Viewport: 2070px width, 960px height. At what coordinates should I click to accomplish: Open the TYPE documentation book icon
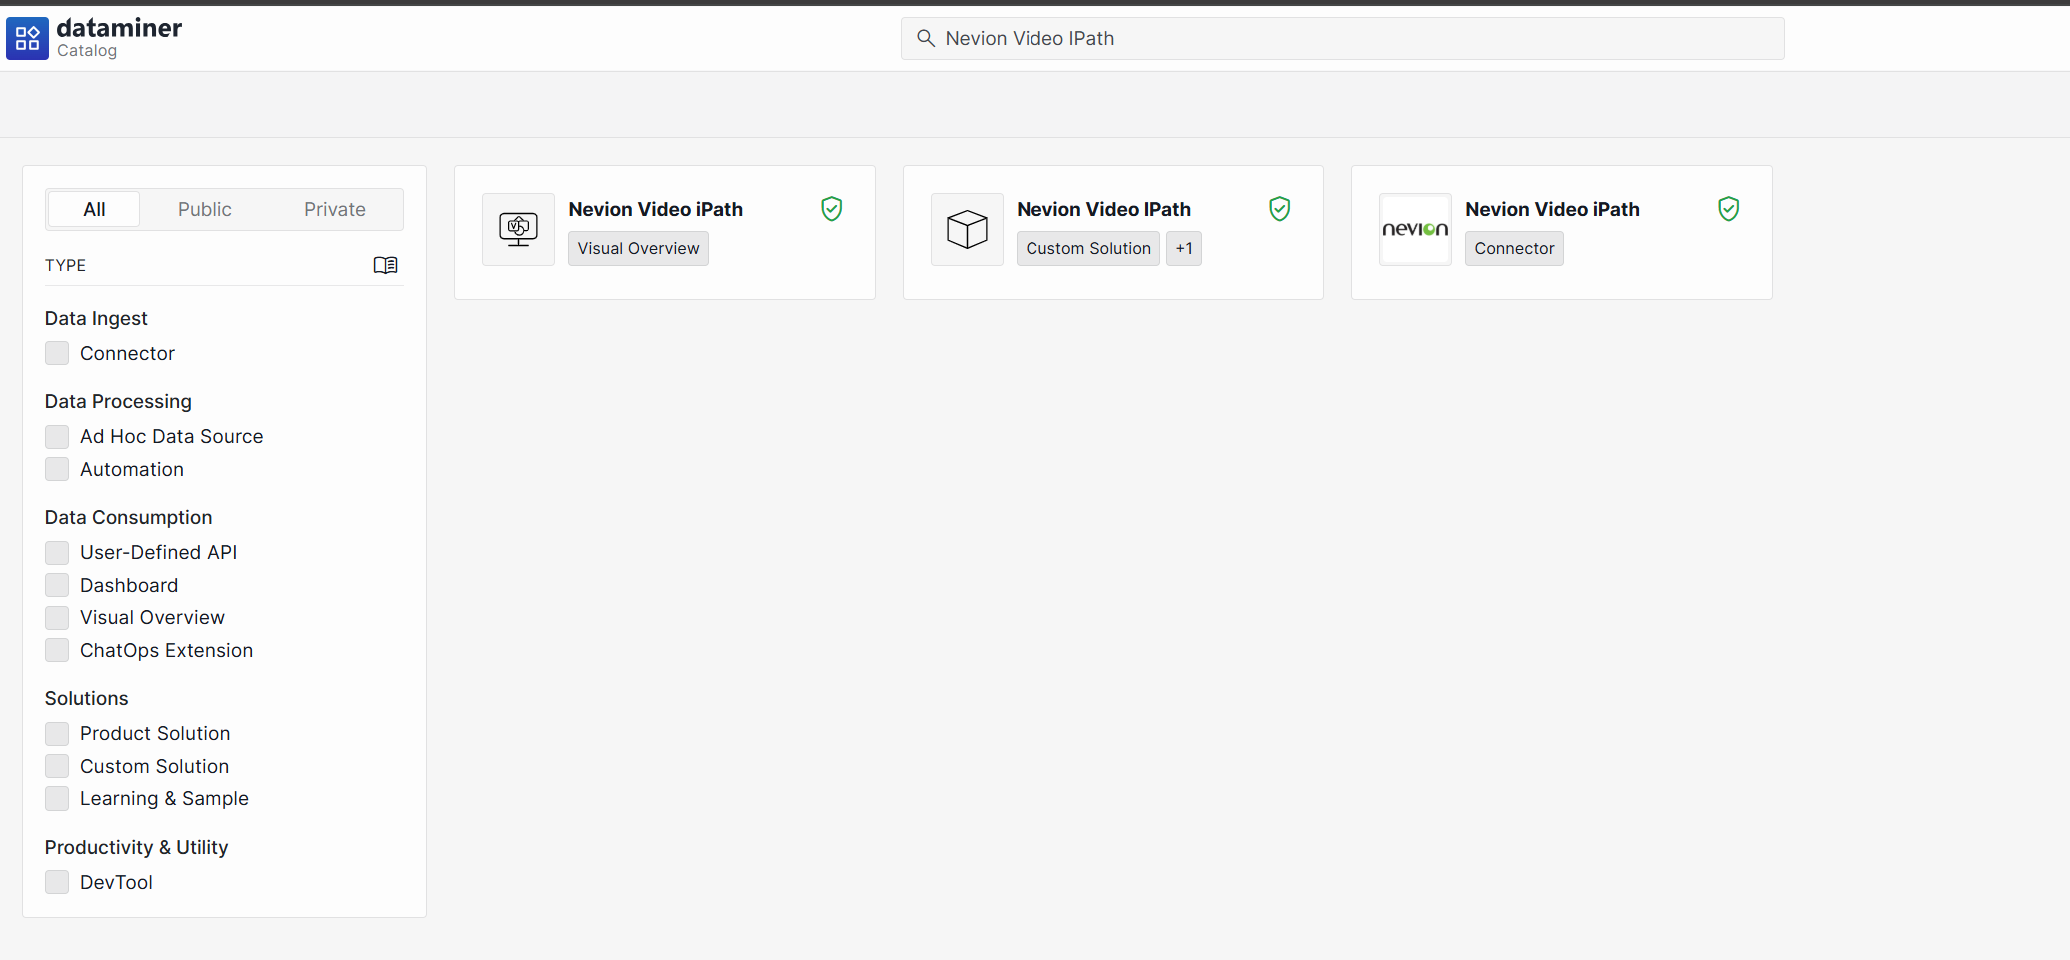click(x=385, y=265)
